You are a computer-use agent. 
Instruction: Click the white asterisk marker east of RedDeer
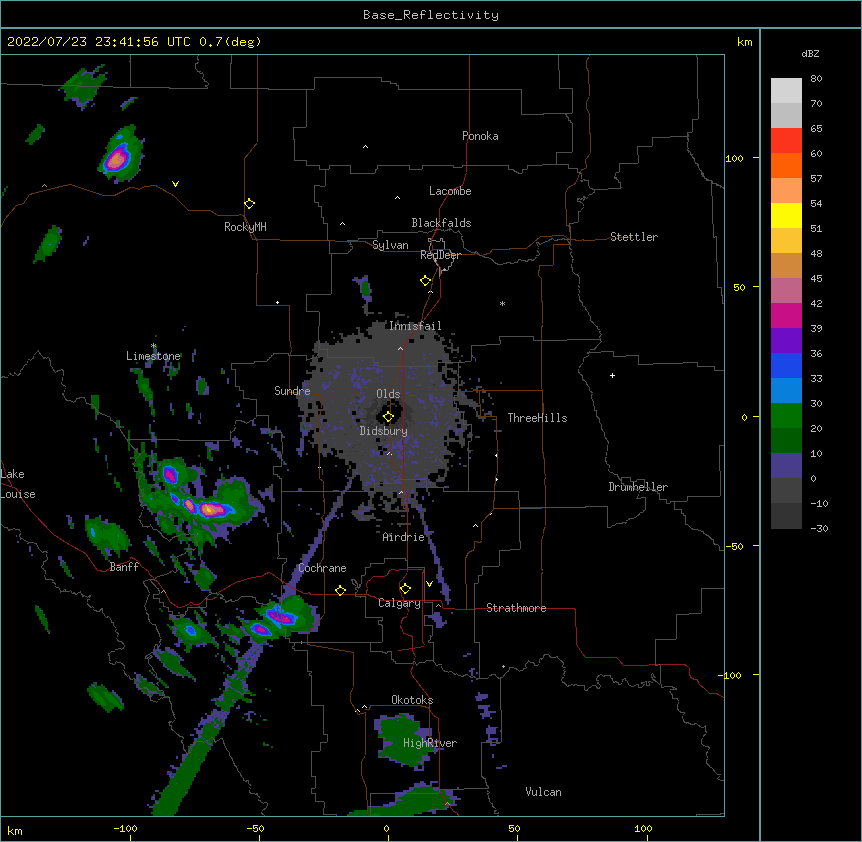pyautogui.click(x=502, y=303)
